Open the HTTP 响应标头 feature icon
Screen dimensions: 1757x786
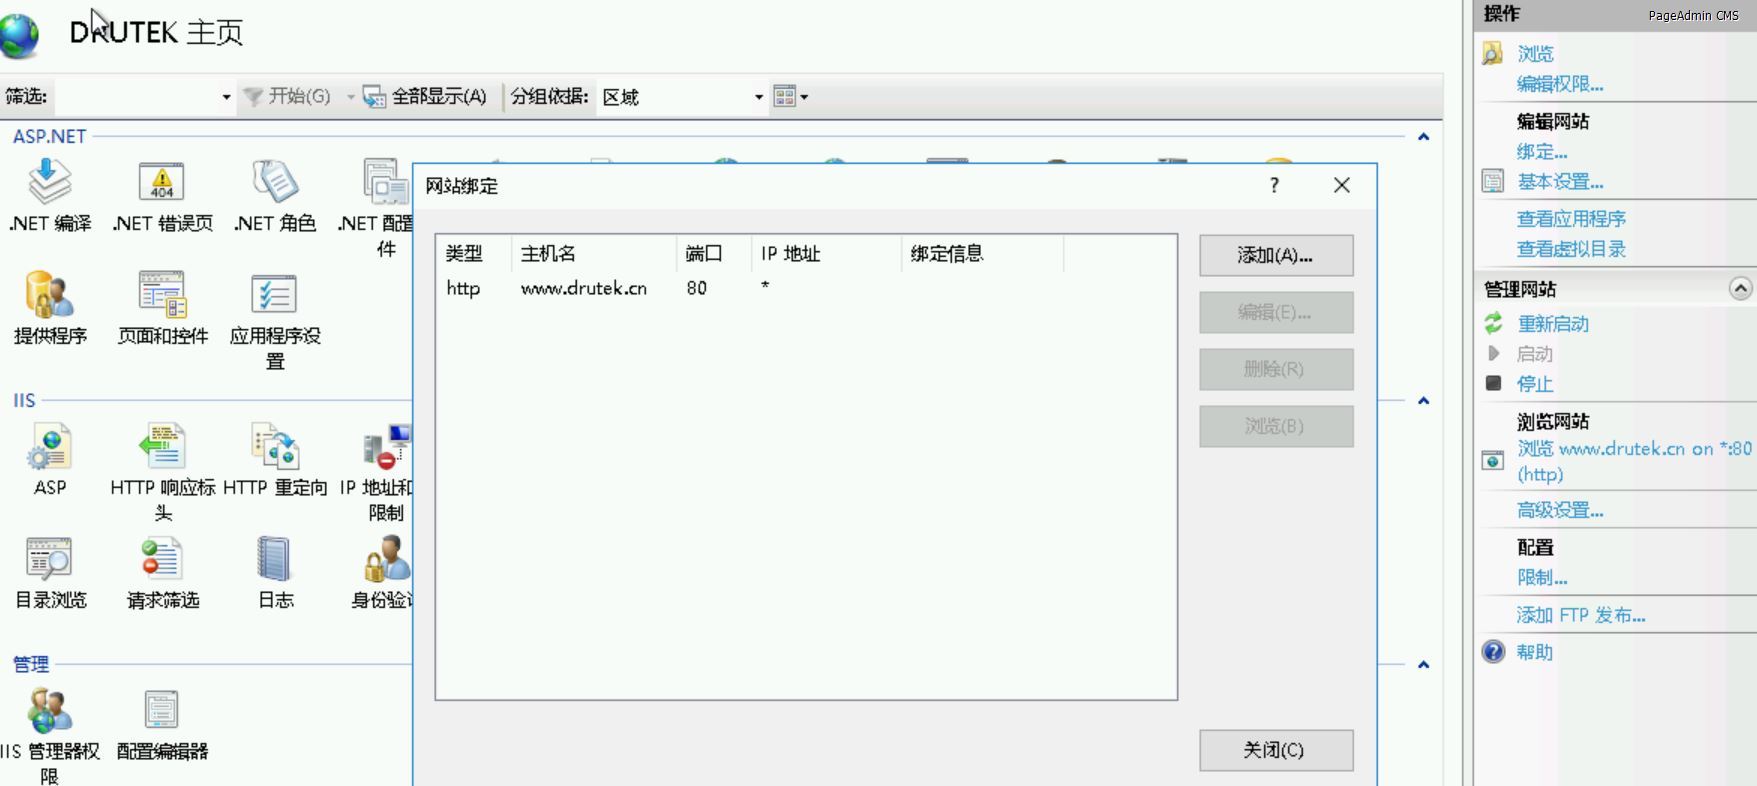162,446
